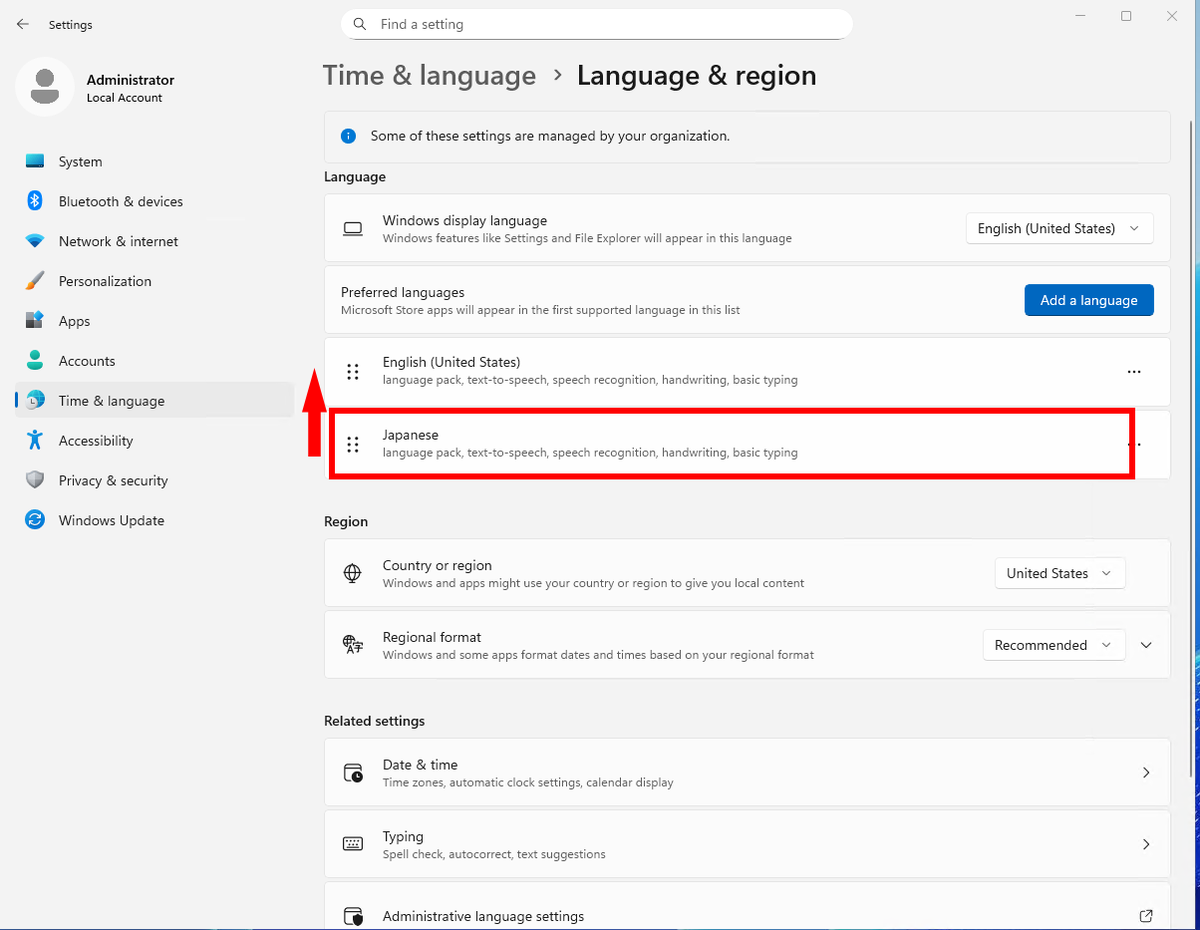Click the Time & language breadcrumb
Screen dimensions: 1200x930
429,76
